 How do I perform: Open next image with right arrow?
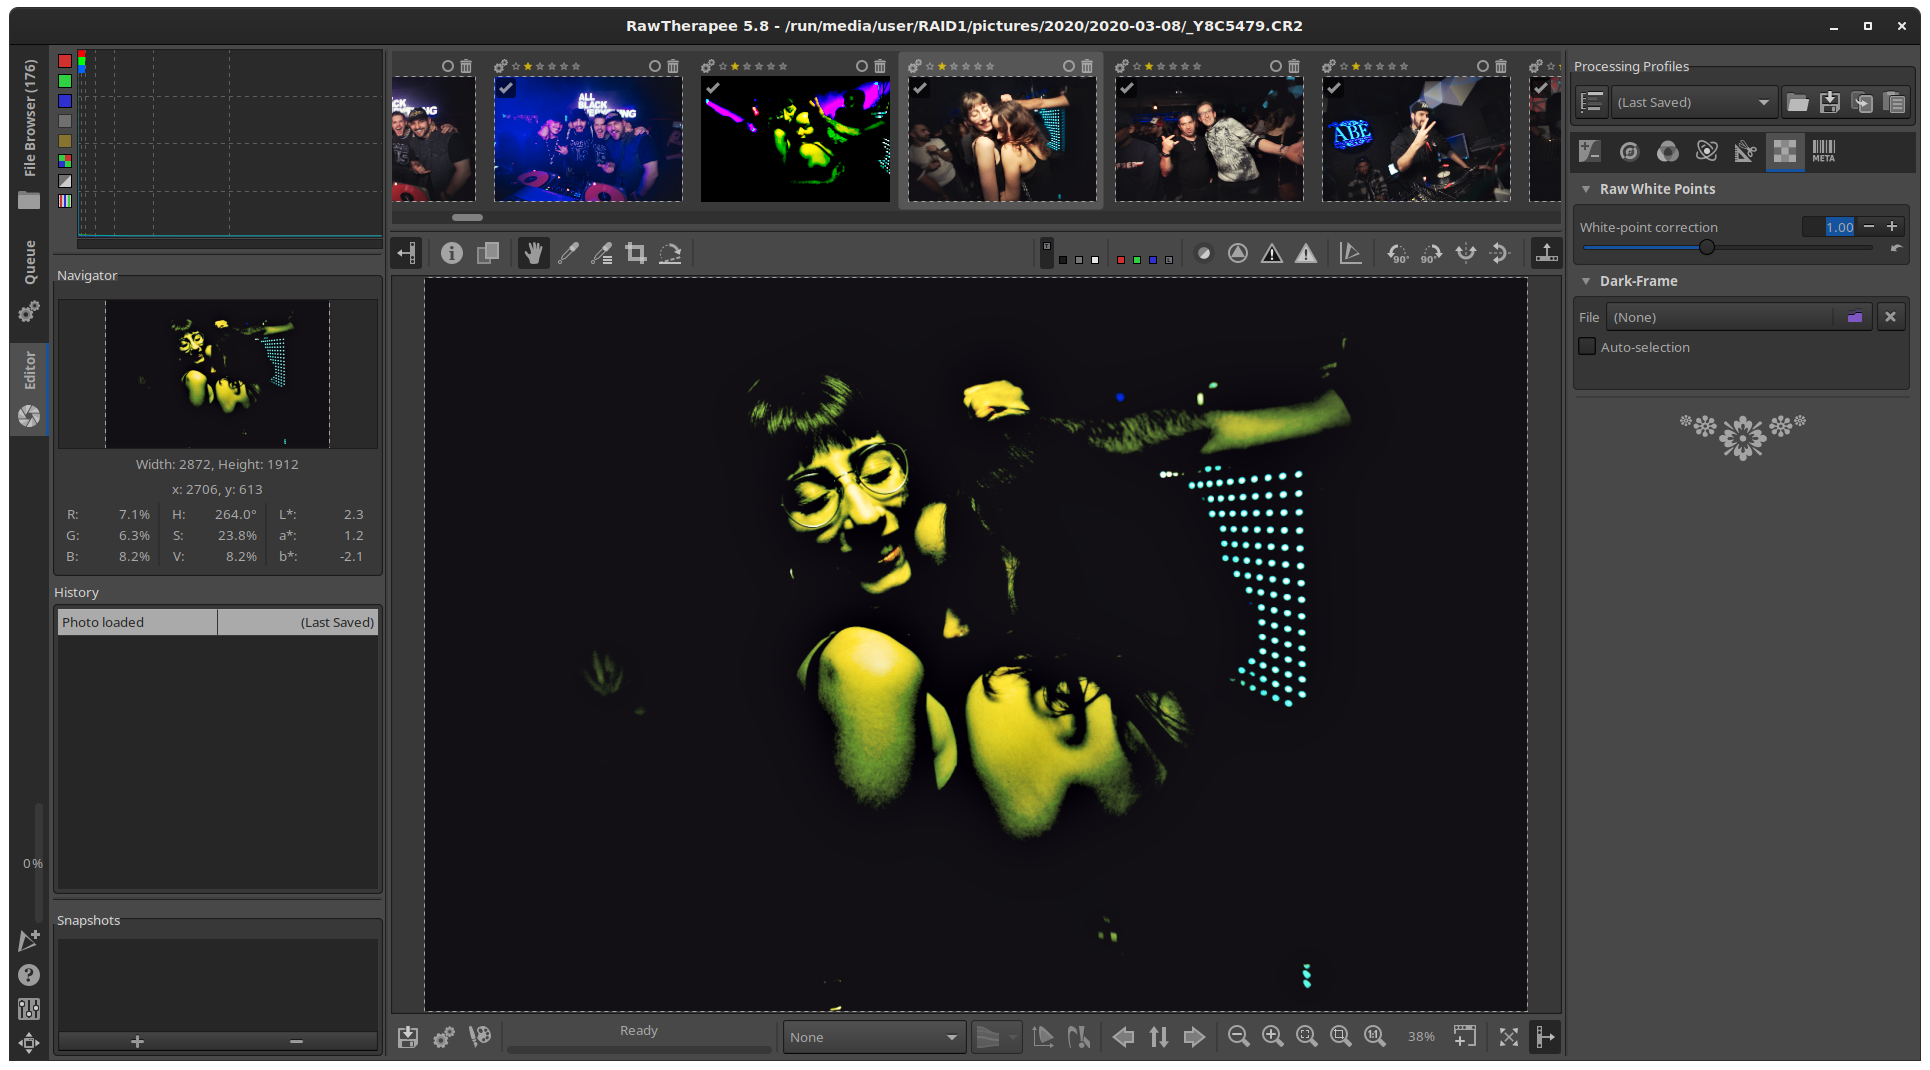coord(1194,1037)
